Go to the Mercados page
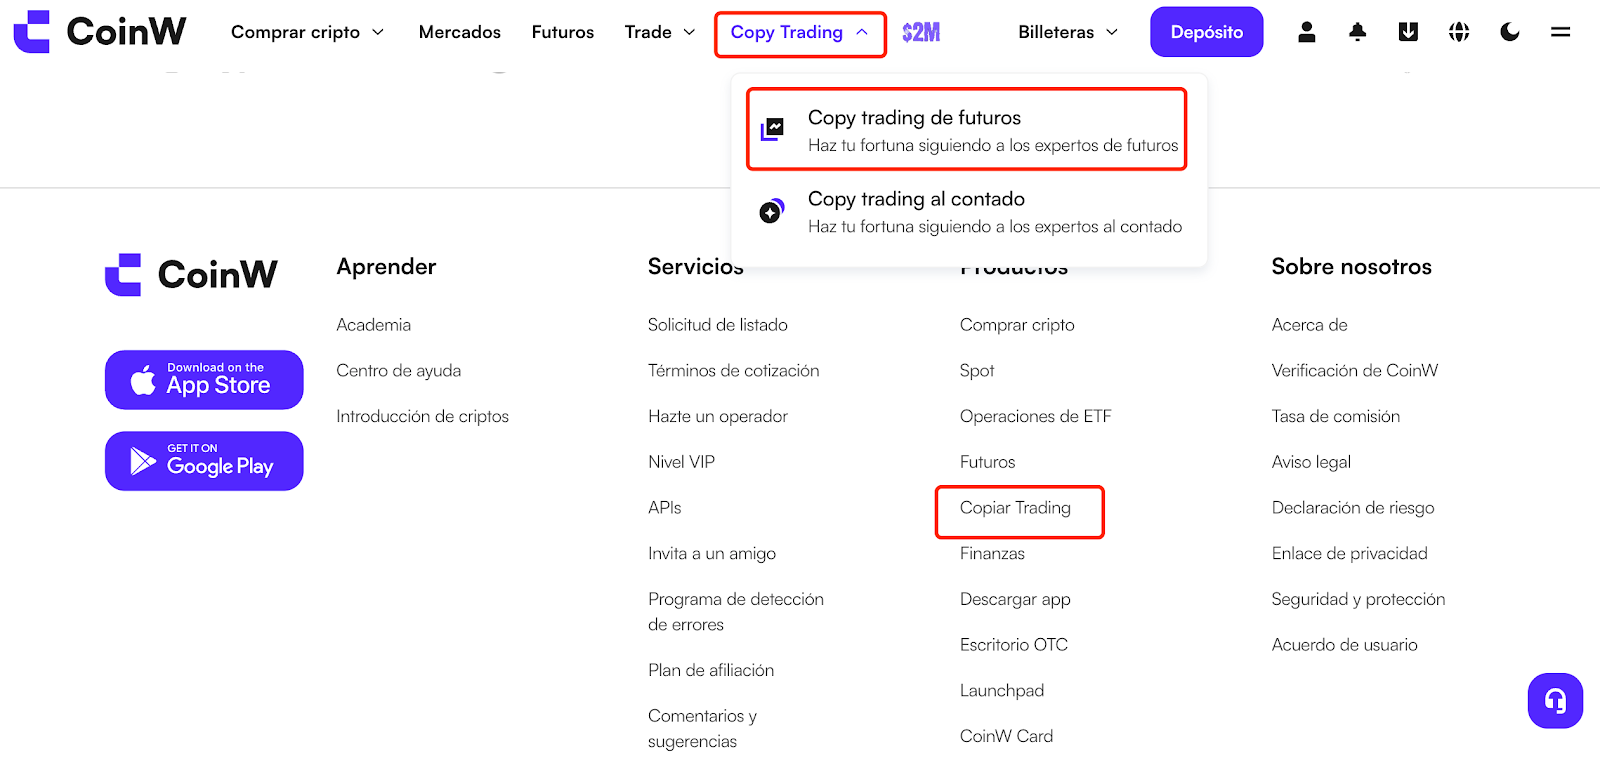 click(459, 32)
